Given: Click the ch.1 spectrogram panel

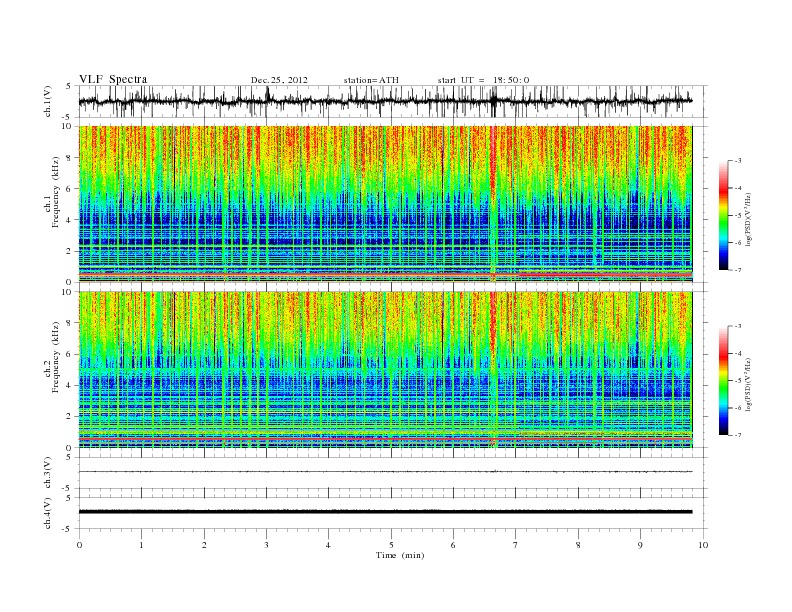Looking at the screenshot, I should [385, 204].
